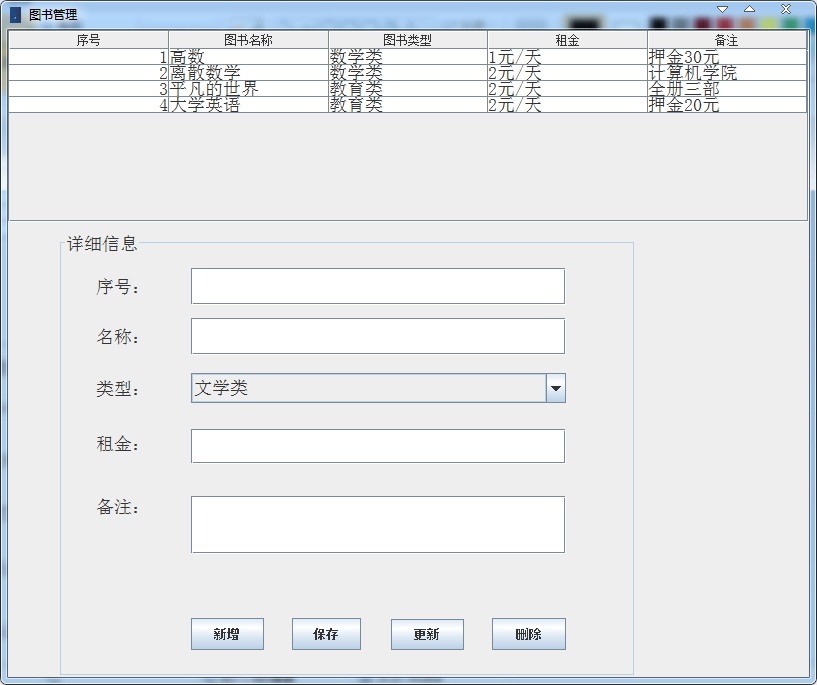The height and width of the screenshot is (685, 817).
Task: Pick the 大学英语 book entry
Action: 248,105
